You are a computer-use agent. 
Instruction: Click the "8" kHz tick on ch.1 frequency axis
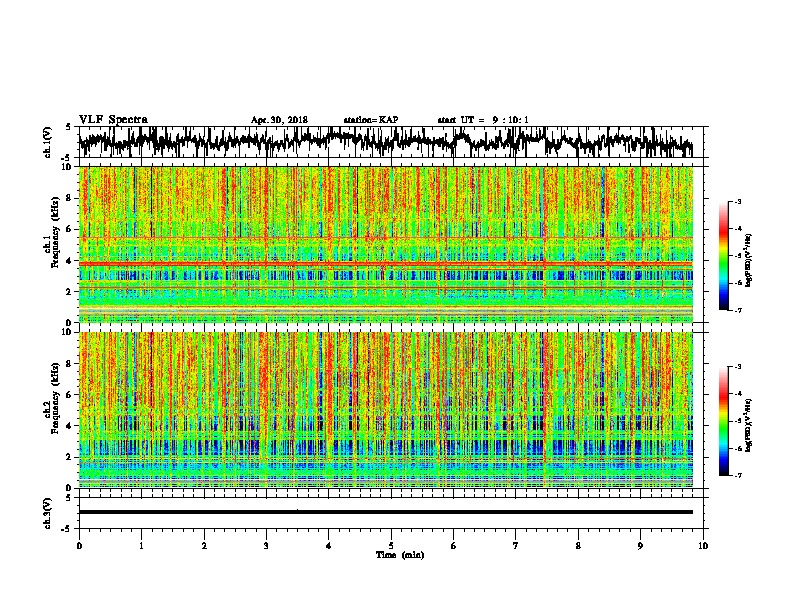pyautogui.click(x=69, y=198)
